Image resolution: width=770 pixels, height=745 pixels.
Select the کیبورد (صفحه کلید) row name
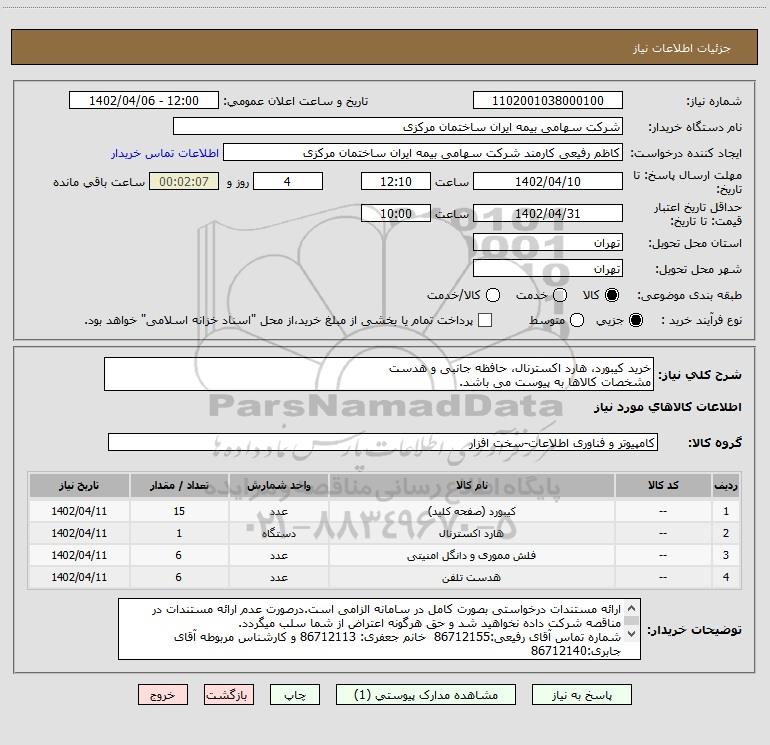point(472,511)
